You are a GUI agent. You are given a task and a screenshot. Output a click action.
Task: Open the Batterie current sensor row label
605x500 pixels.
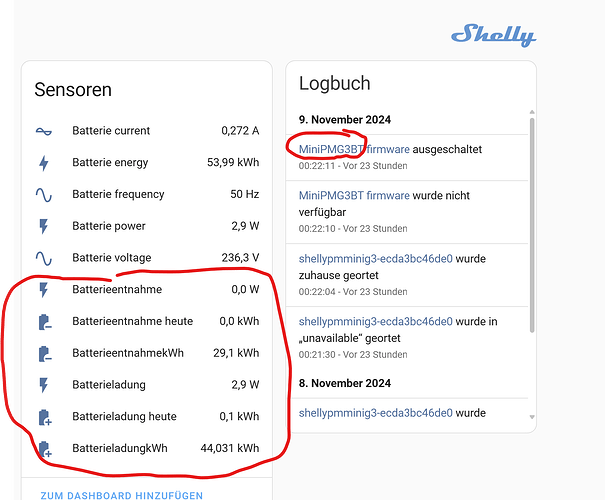coord(111,131)
